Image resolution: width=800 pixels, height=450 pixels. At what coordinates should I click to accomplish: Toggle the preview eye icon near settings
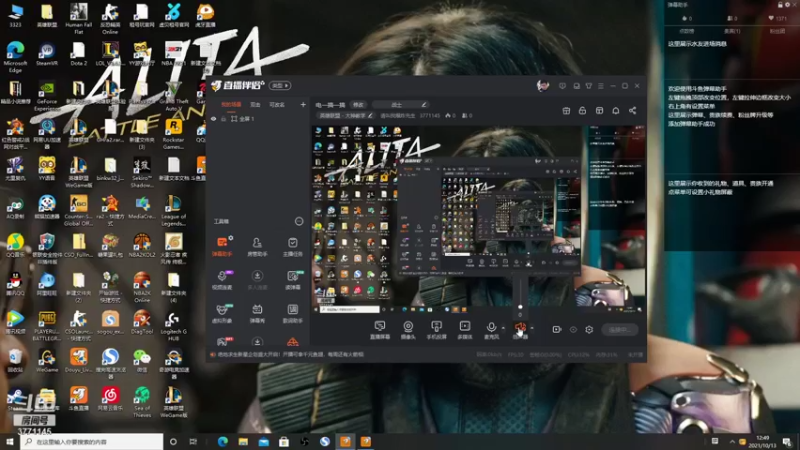click(573, 330)
